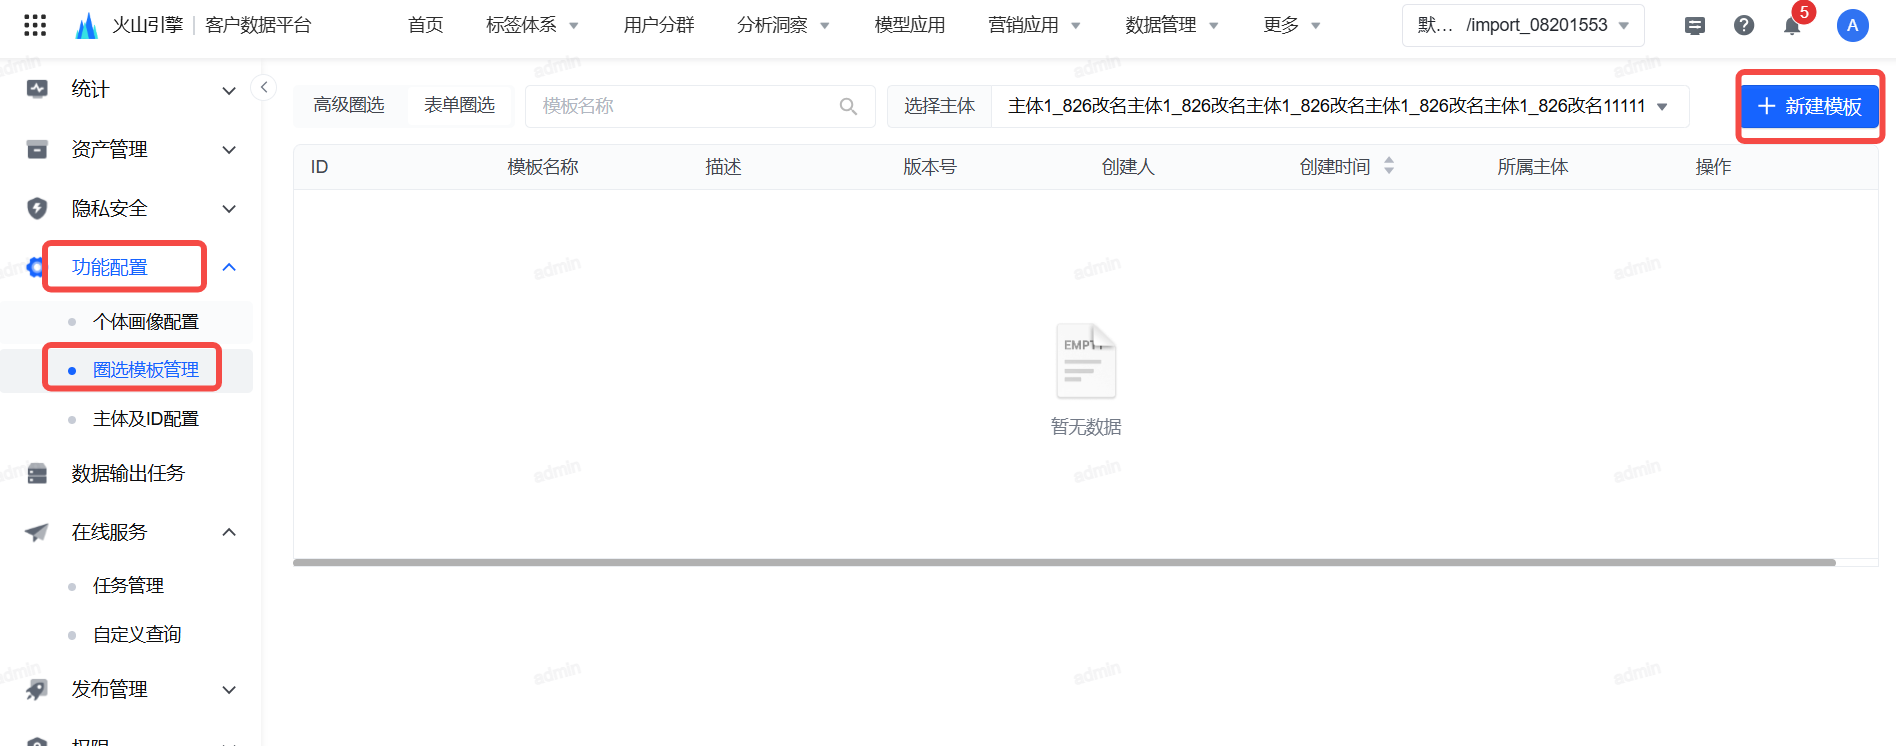The width and height of the screenshot is (1896, 746).
Task: Collapse the sidebar with the arrow button
Action: (x=263, y=87)
